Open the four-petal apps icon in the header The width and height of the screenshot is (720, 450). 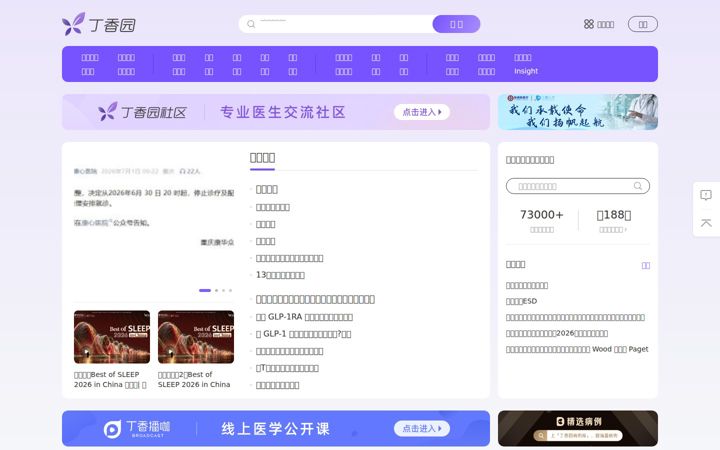tap(589, 24)
